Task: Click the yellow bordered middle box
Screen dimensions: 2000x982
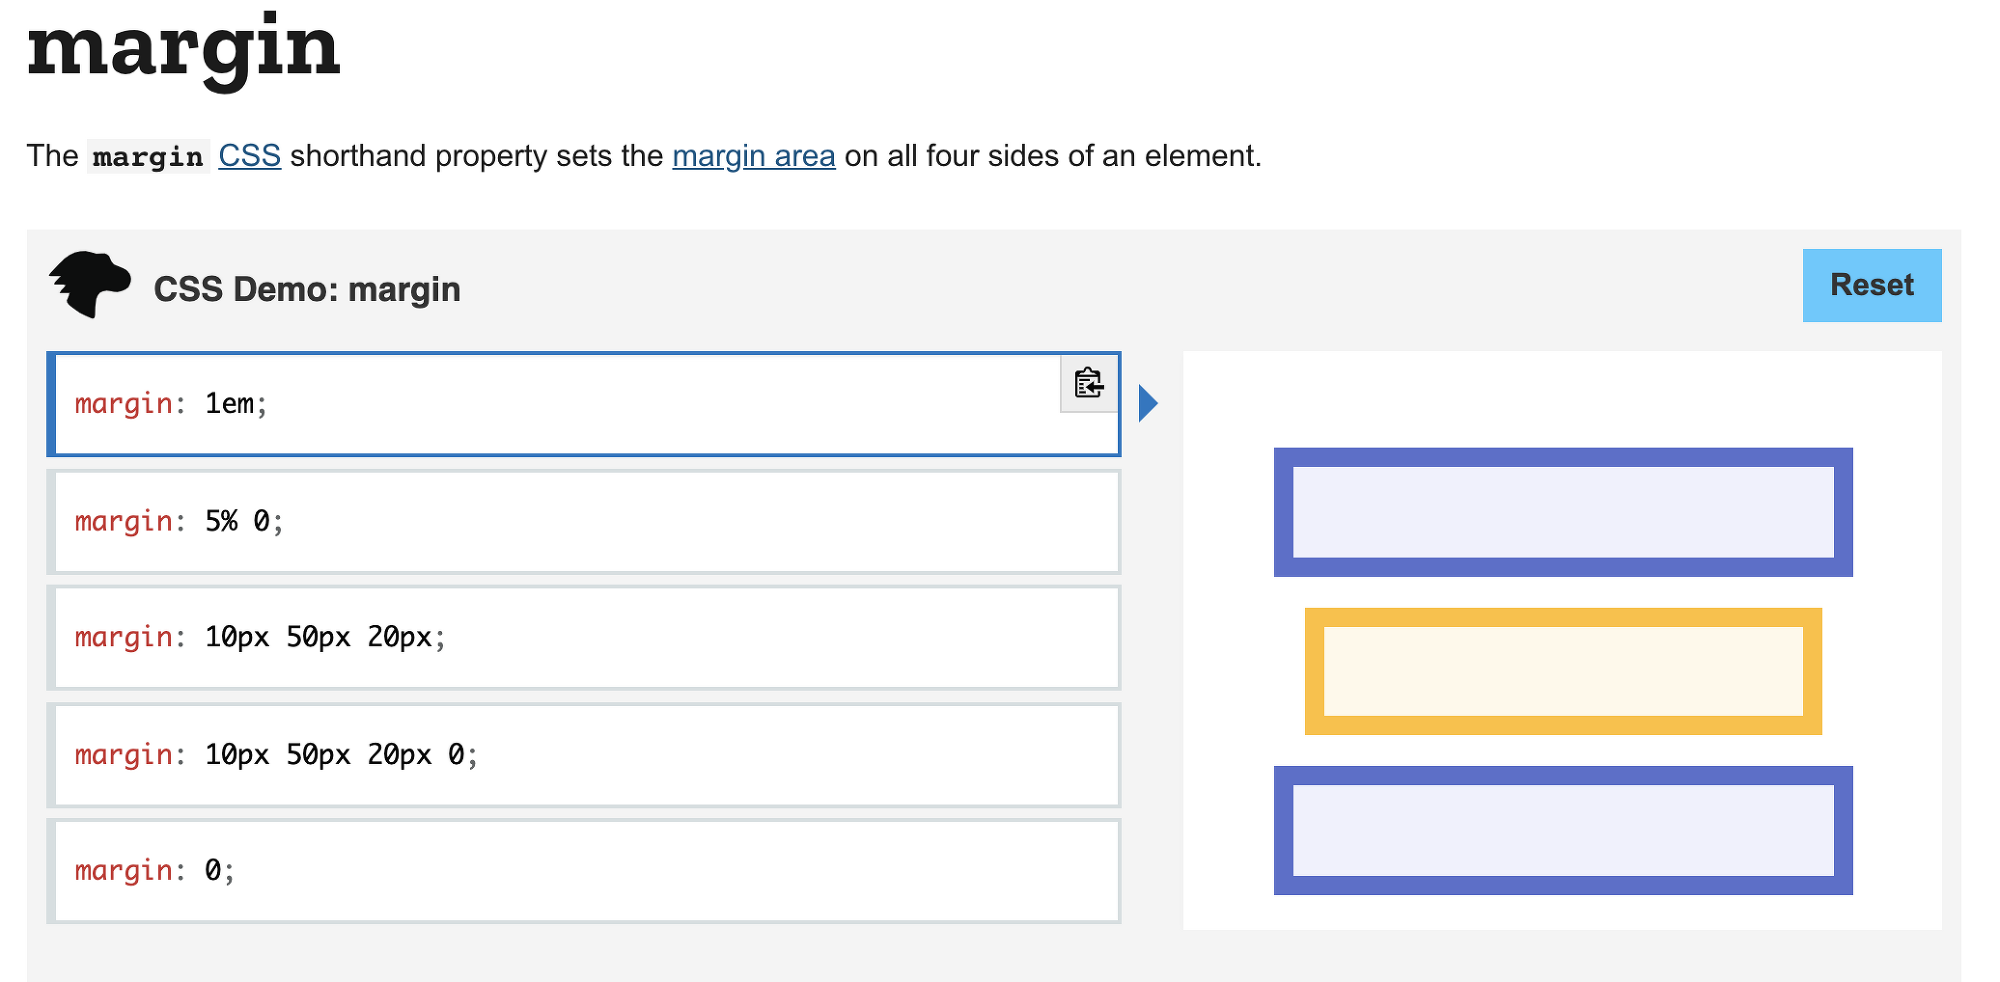Action: tap(1562, 671)
